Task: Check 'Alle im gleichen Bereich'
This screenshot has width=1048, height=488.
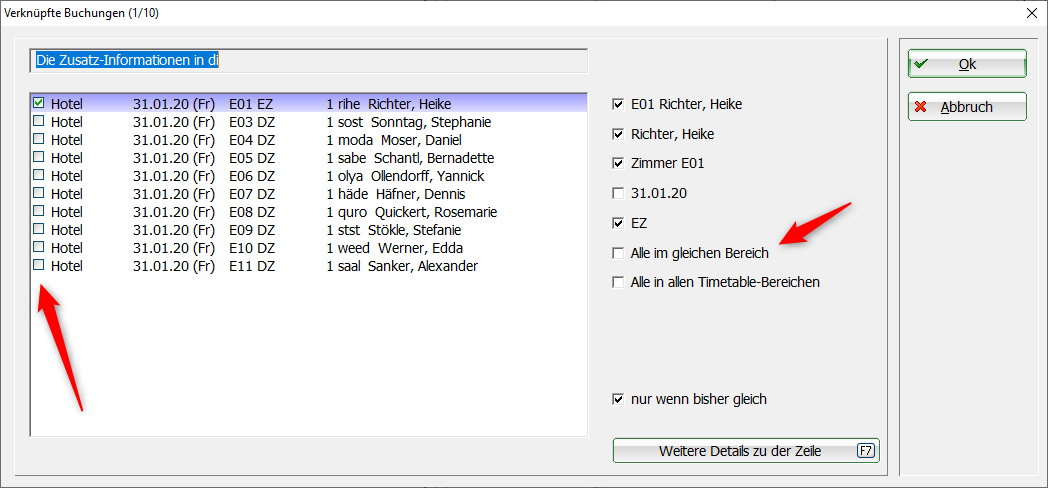Action: pyautogui.click(x=618, y=253)
